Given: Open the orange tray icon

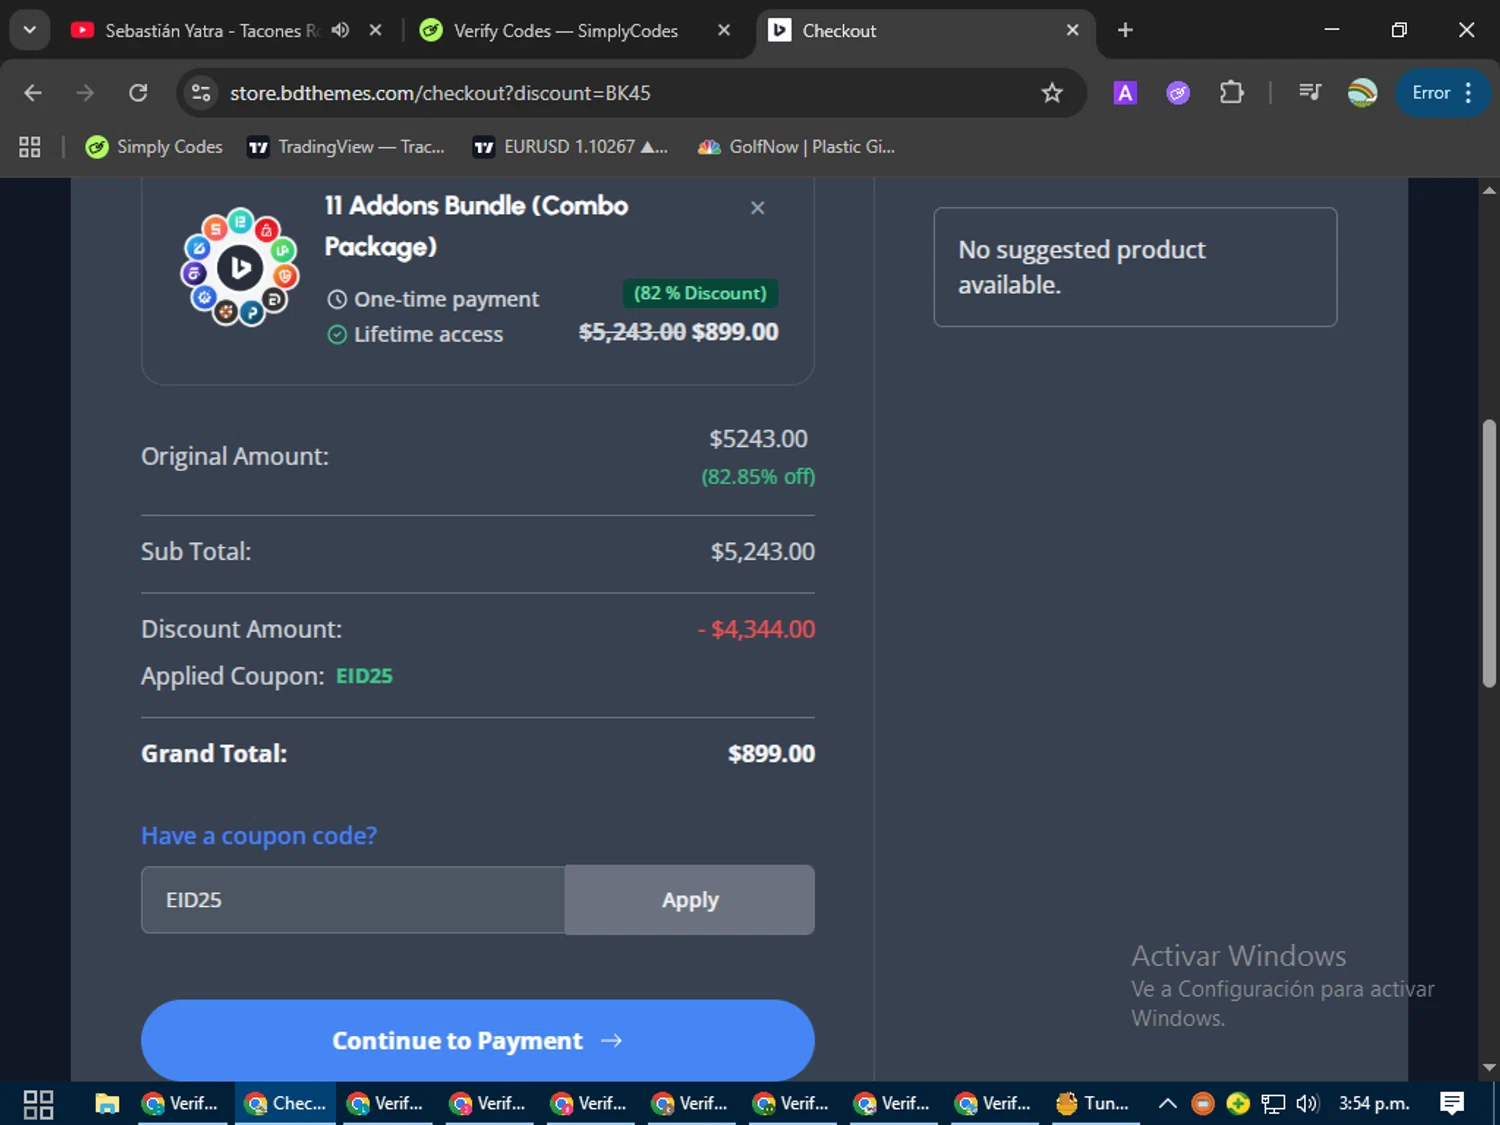Looking at the screenshot, I should [1203, 1104].
